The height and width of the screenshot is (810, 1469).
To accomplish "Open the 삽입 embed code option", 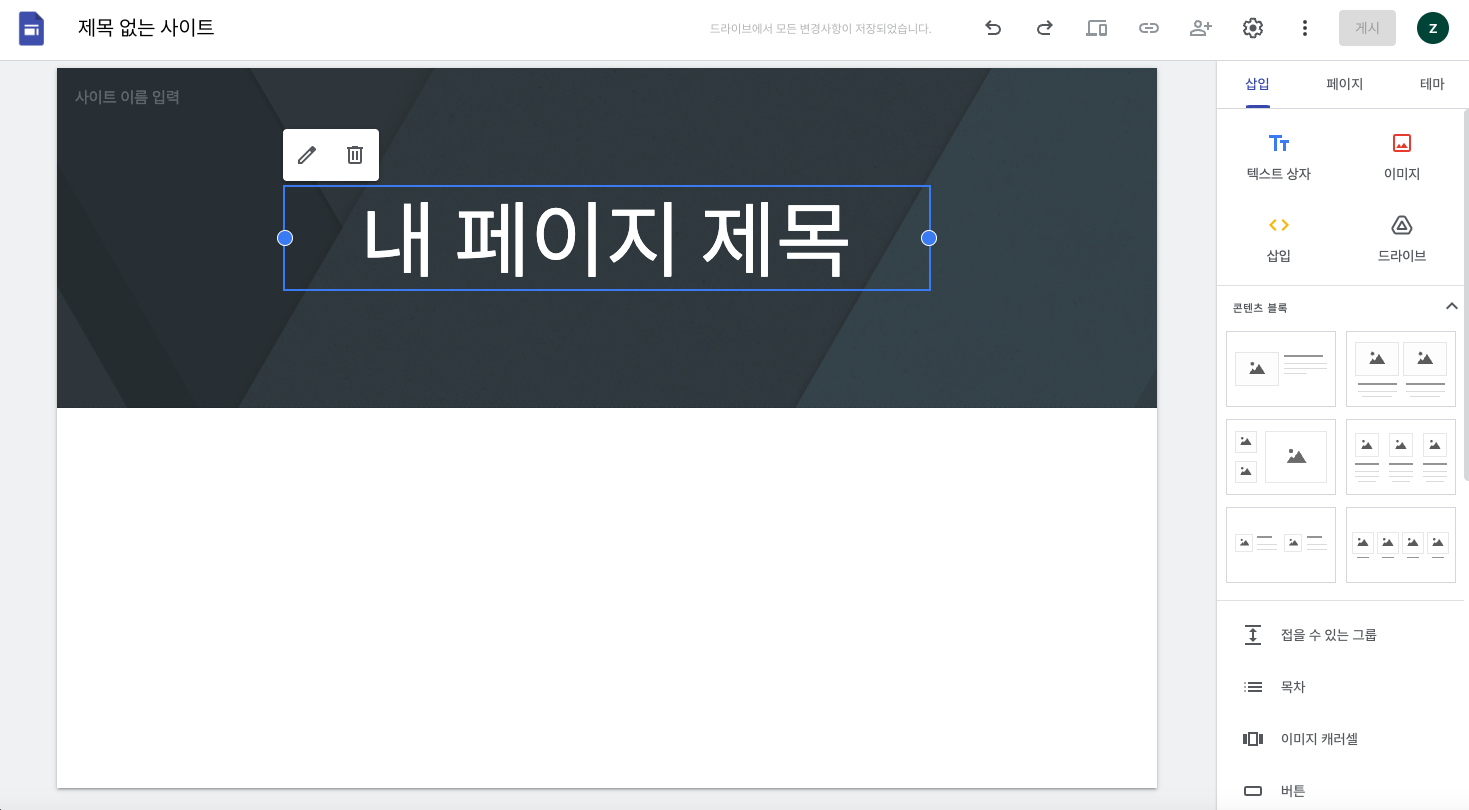I will [x=1279, y=239].
